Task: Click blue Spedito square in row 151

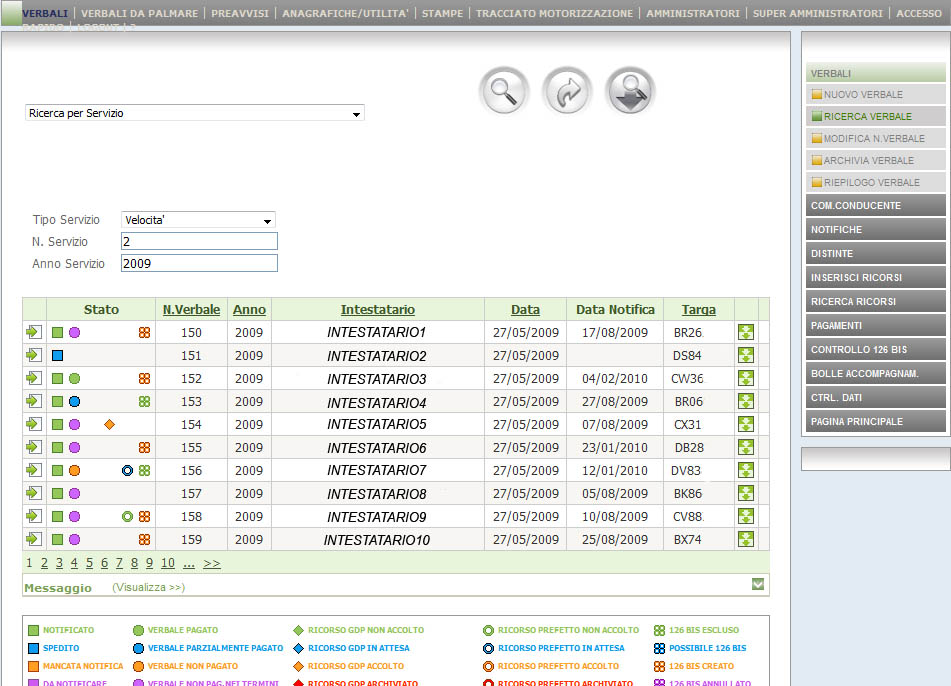Action: [x=58, y=355]
